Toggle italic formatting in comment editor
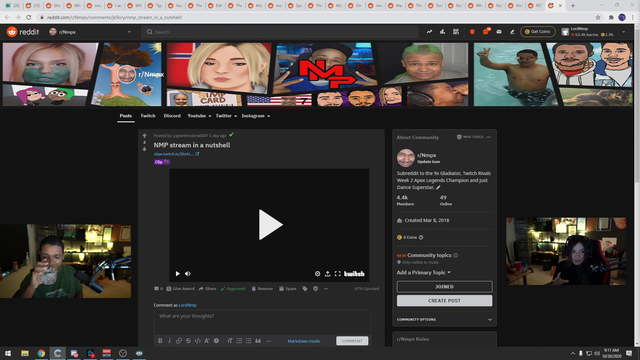The image size is (640, 360). point(169,341)
